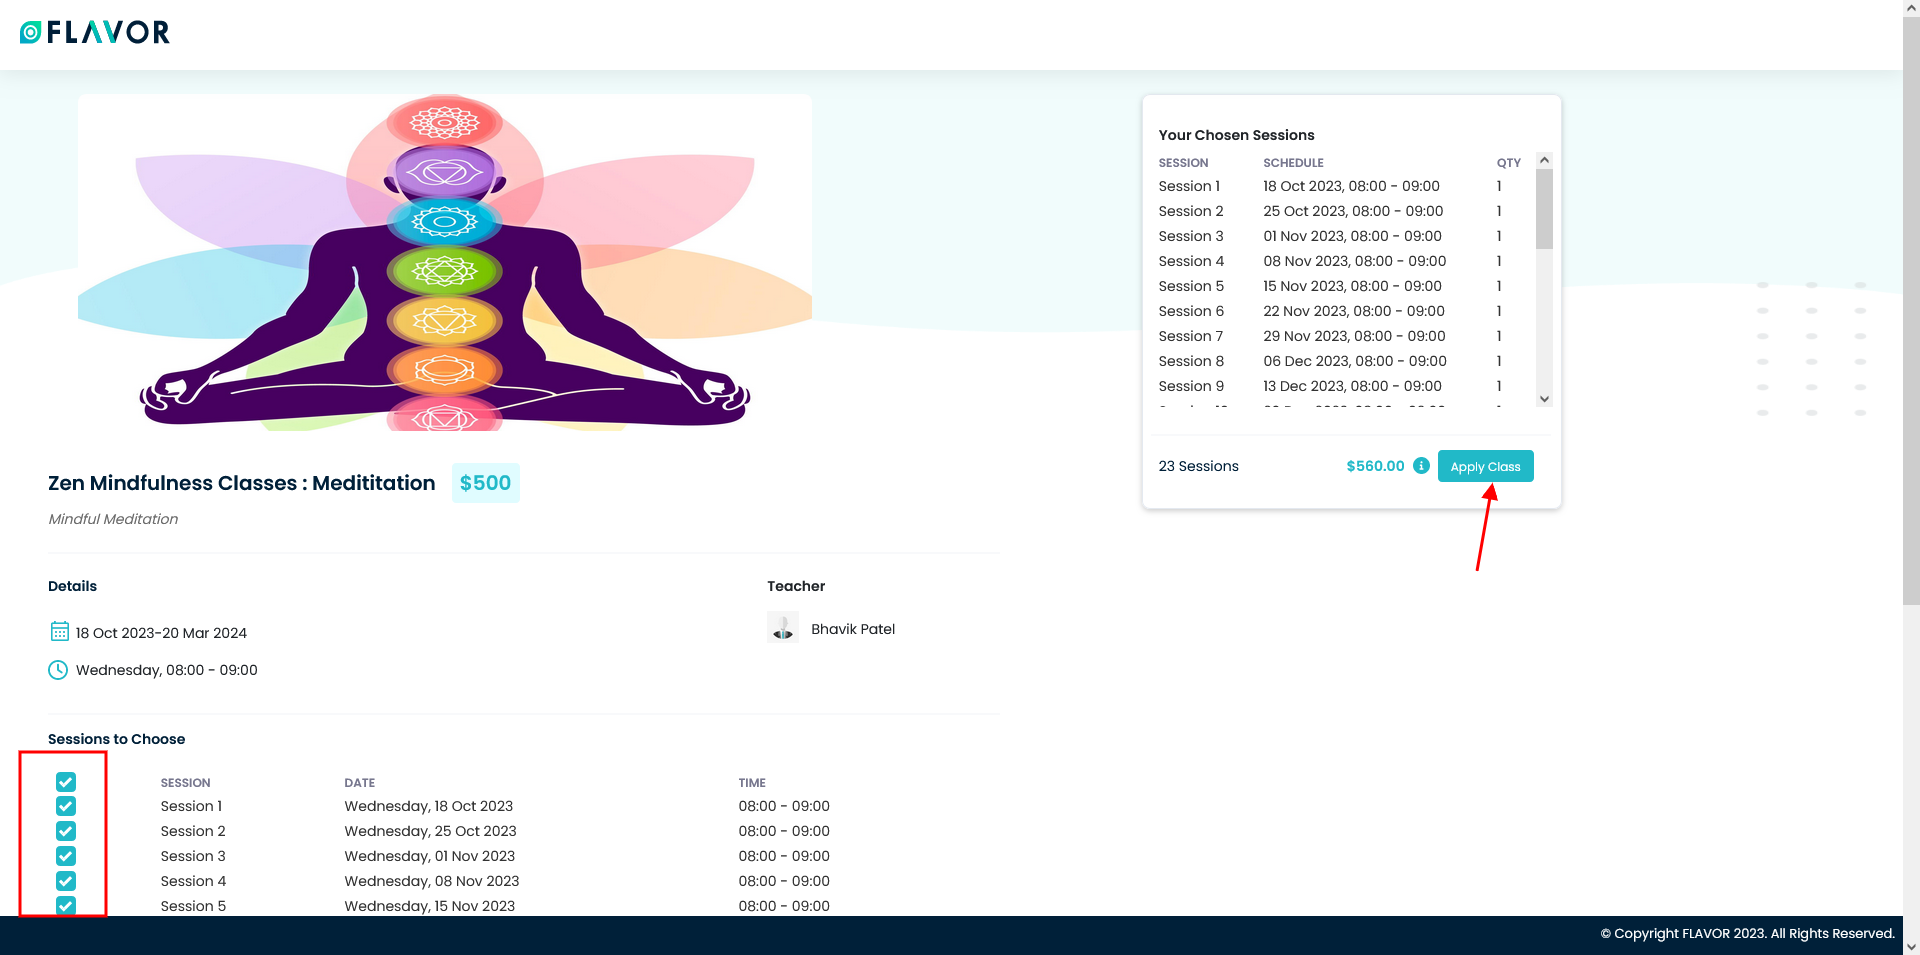Click the DATE column header

click(x=359, y=783)
